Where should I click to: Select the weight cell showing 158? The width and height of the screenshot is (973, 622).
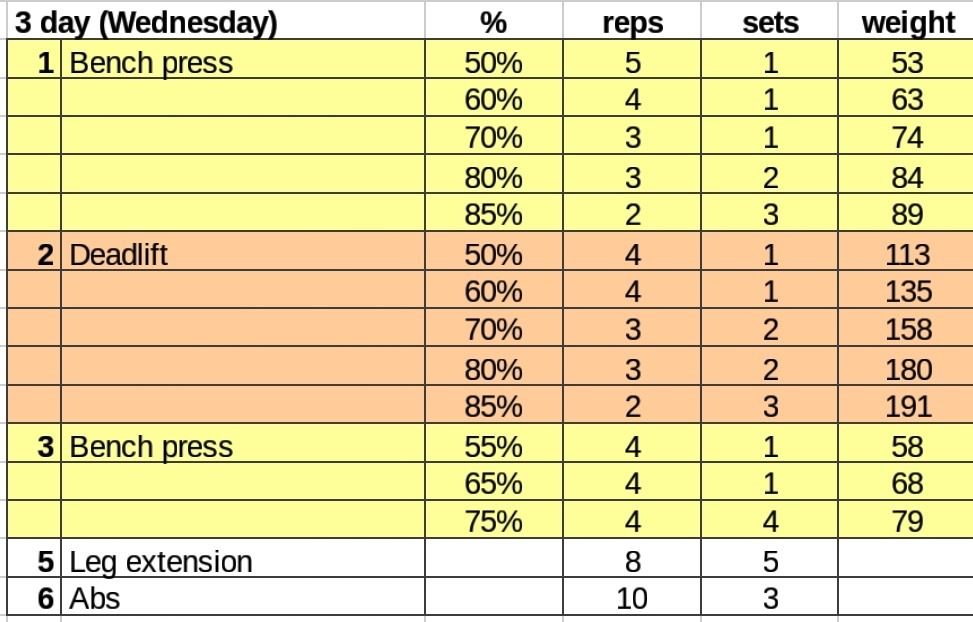[x=908, y=330]
